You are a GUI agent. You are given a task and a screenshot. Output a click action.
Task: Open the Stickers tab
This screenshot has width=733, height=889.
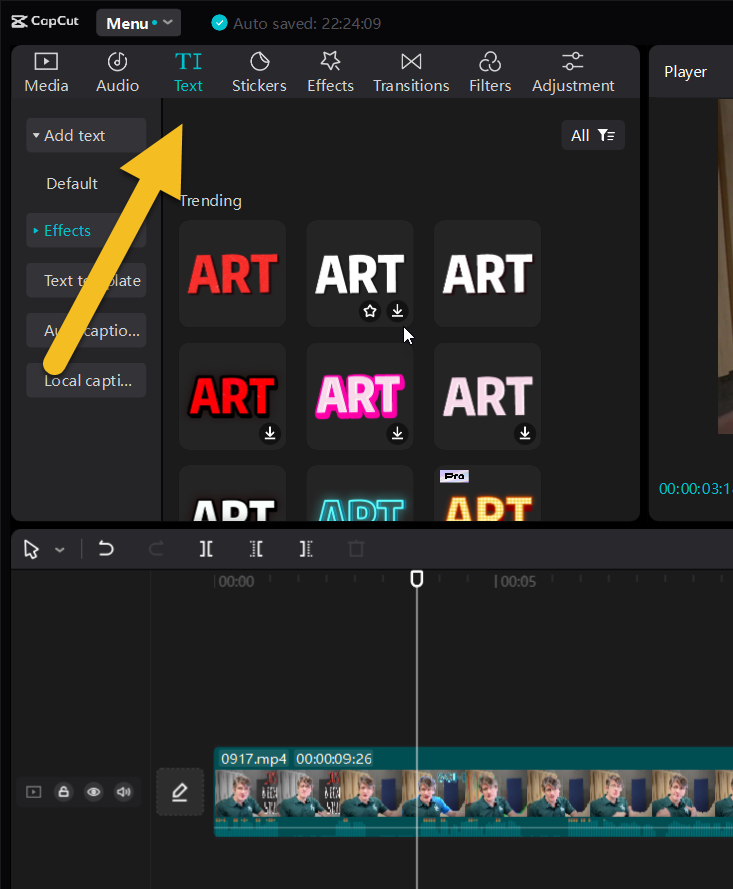259,73
